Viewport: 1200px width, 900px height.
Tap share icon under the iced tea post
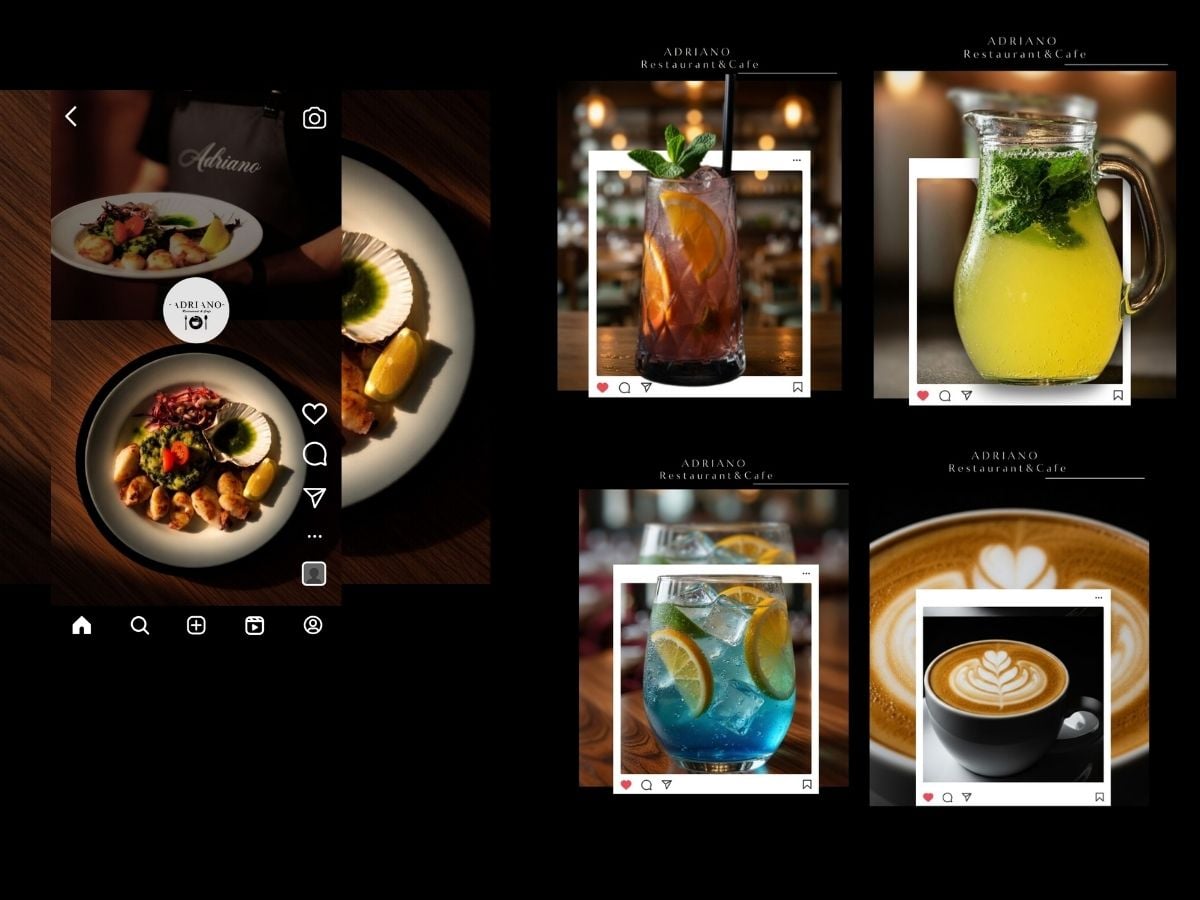646,387
